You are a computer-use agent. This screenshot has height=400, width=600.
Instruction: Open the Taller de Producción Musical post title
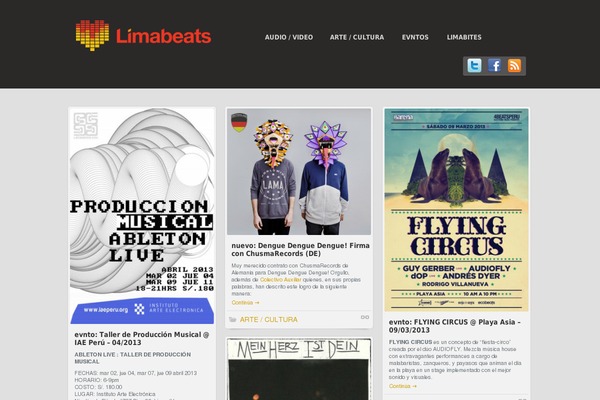tap(142, 338)
